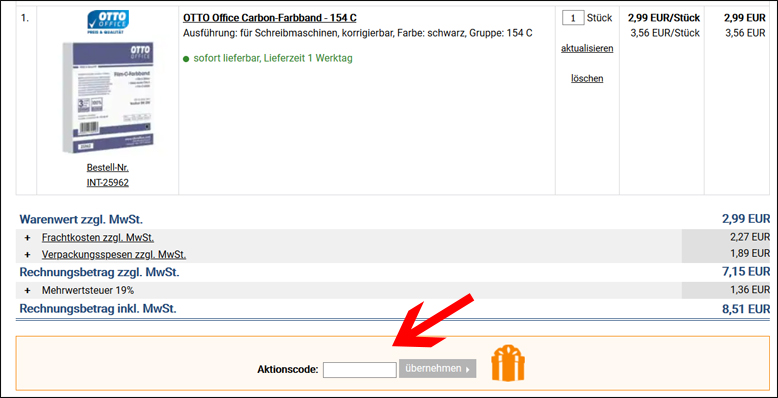Click 'Rechnungsbetrag inkl. MwSt.' label
Viewport: 778px width, 398px height.
(x=98, y=309)
